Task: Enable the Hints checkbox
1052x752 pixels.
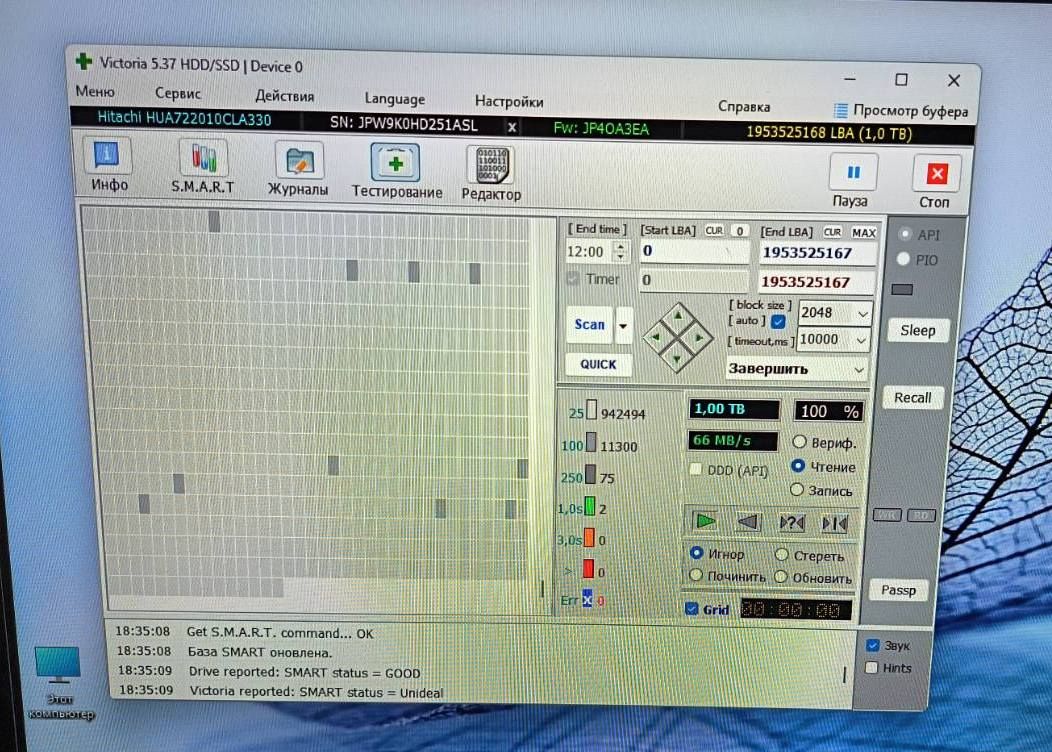Action: [872, 667]
